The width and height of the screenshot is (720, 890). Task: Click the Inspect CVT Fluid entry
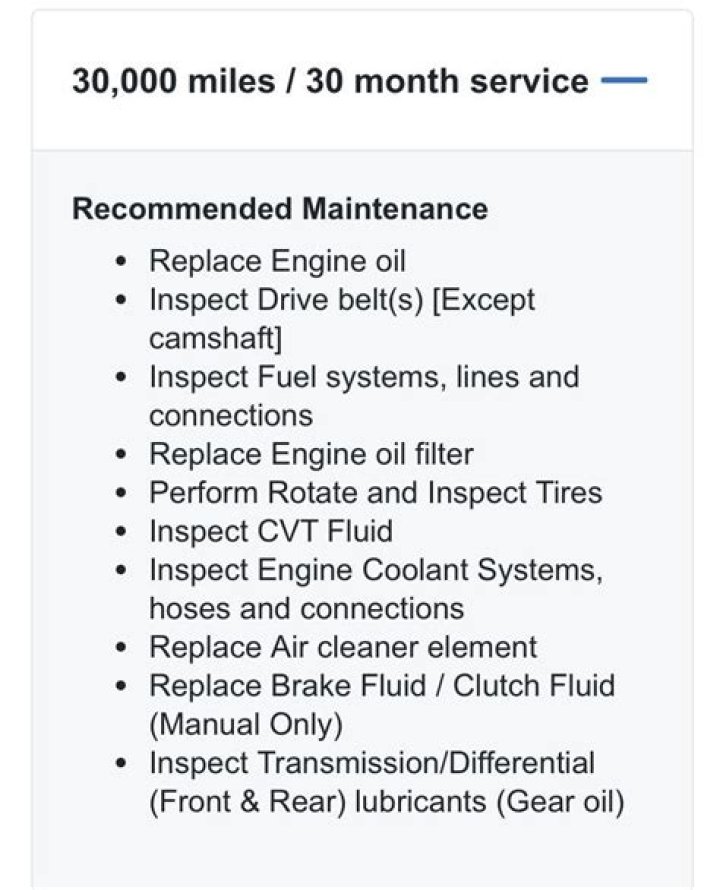[x=270, y=531]
